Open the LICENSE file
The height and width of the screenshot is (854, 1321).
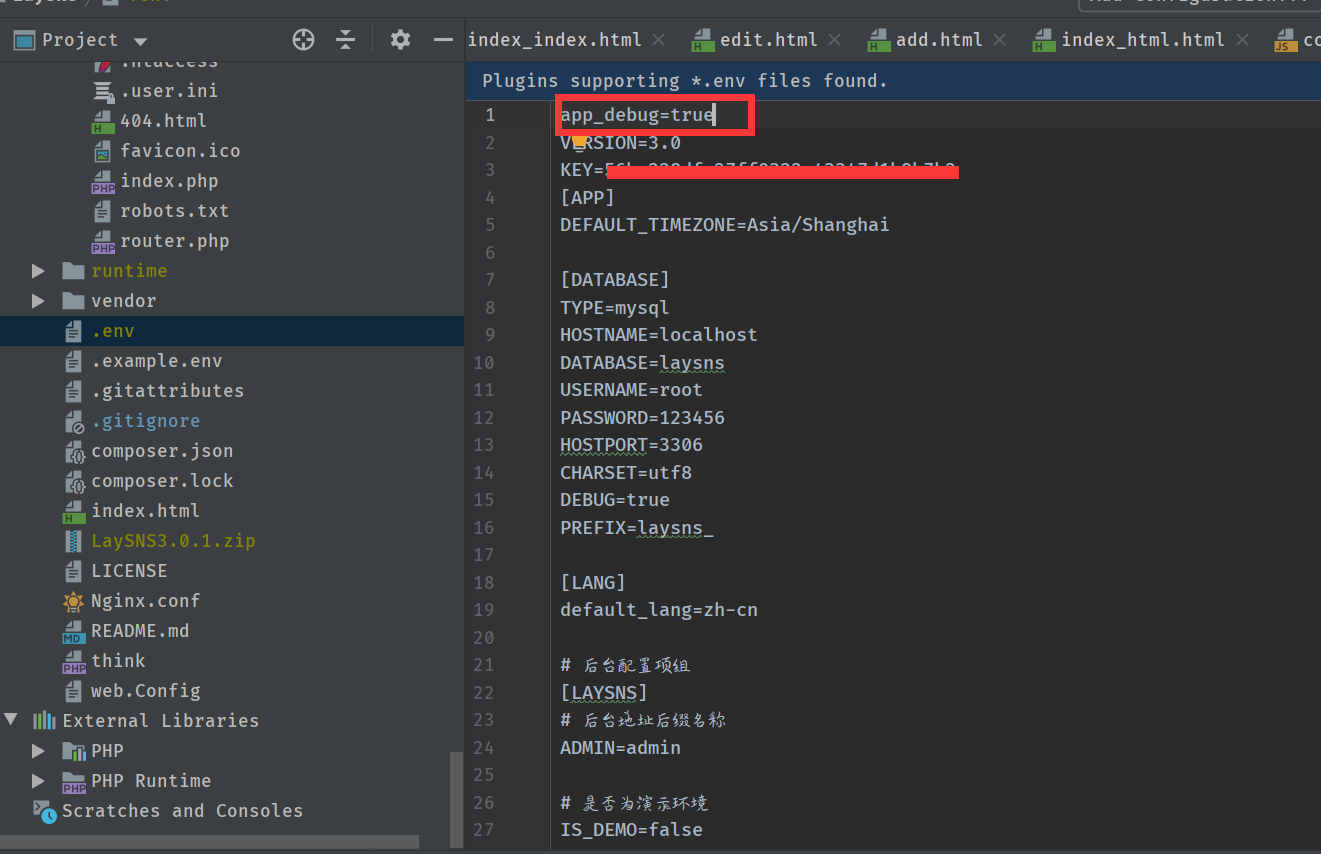129,571
